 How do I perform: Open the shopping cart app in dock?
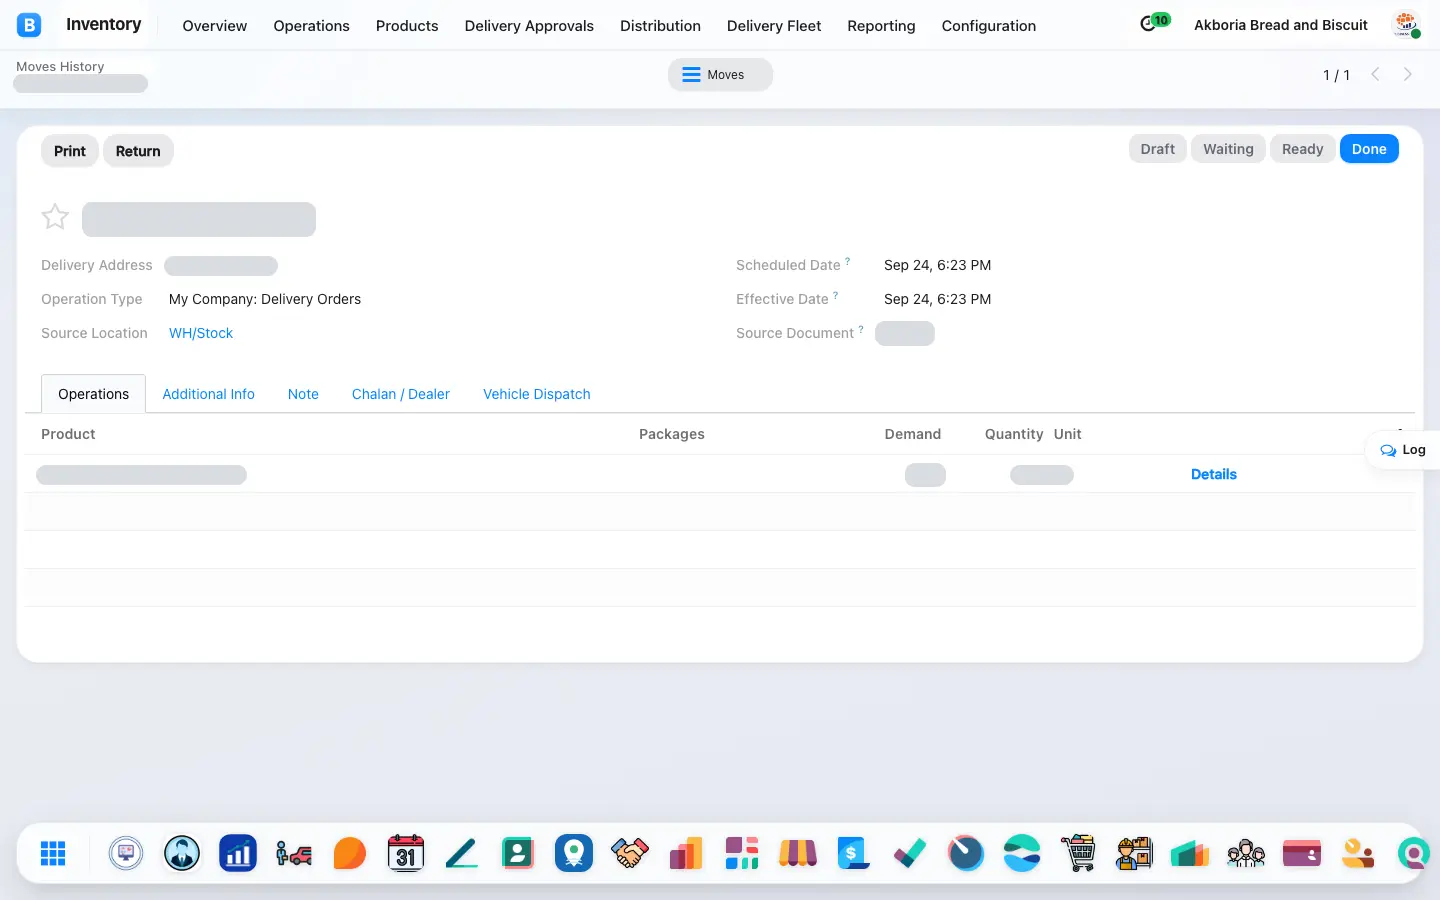(x=1078, y=853)
